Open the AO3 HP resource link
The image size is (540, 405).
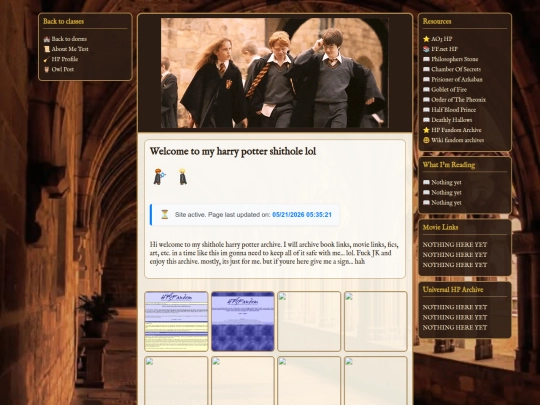pyautogui.click(x=442, y=39)
